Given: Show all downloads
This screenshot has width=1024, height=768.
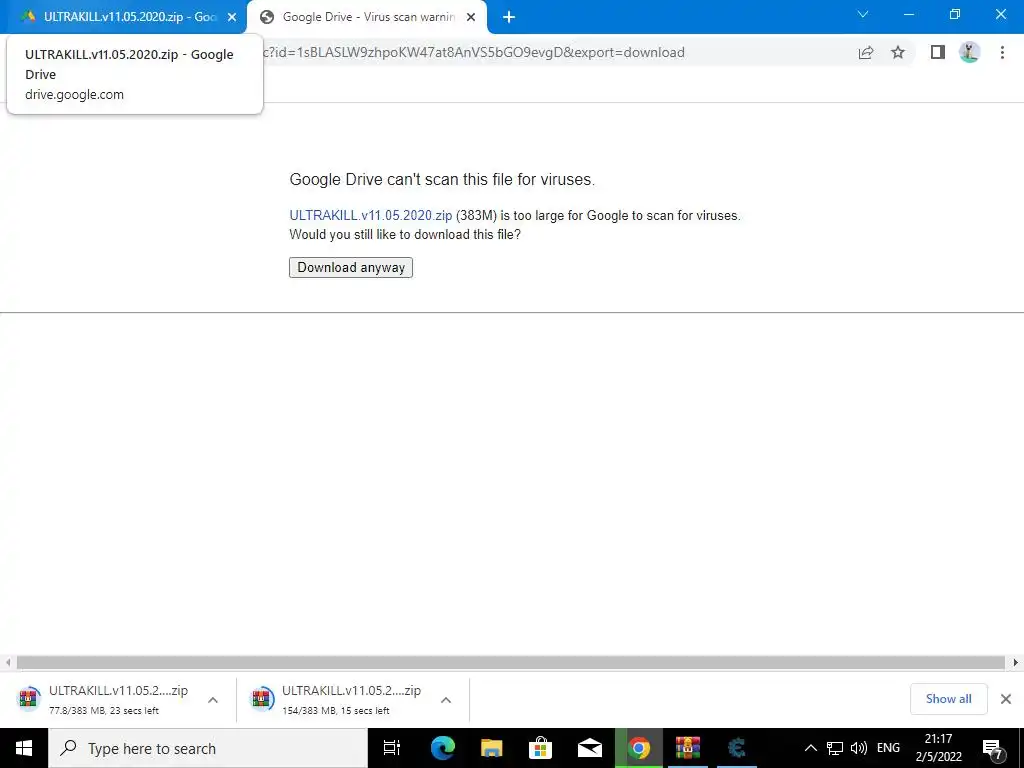Looking at the screenshot, I should (948, 699).
